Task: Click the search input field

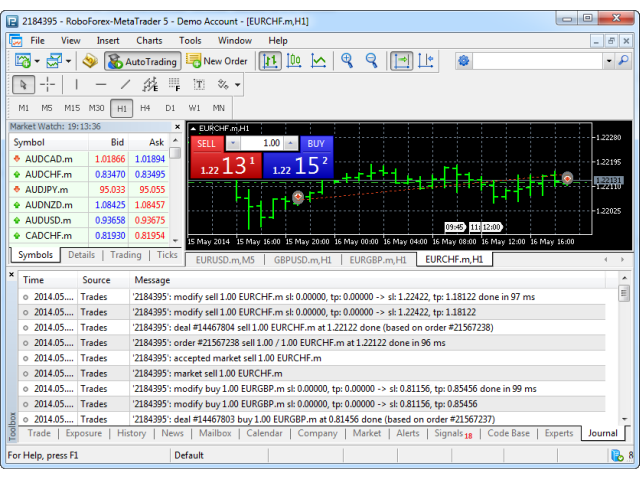Action: [x=538, y=61]
